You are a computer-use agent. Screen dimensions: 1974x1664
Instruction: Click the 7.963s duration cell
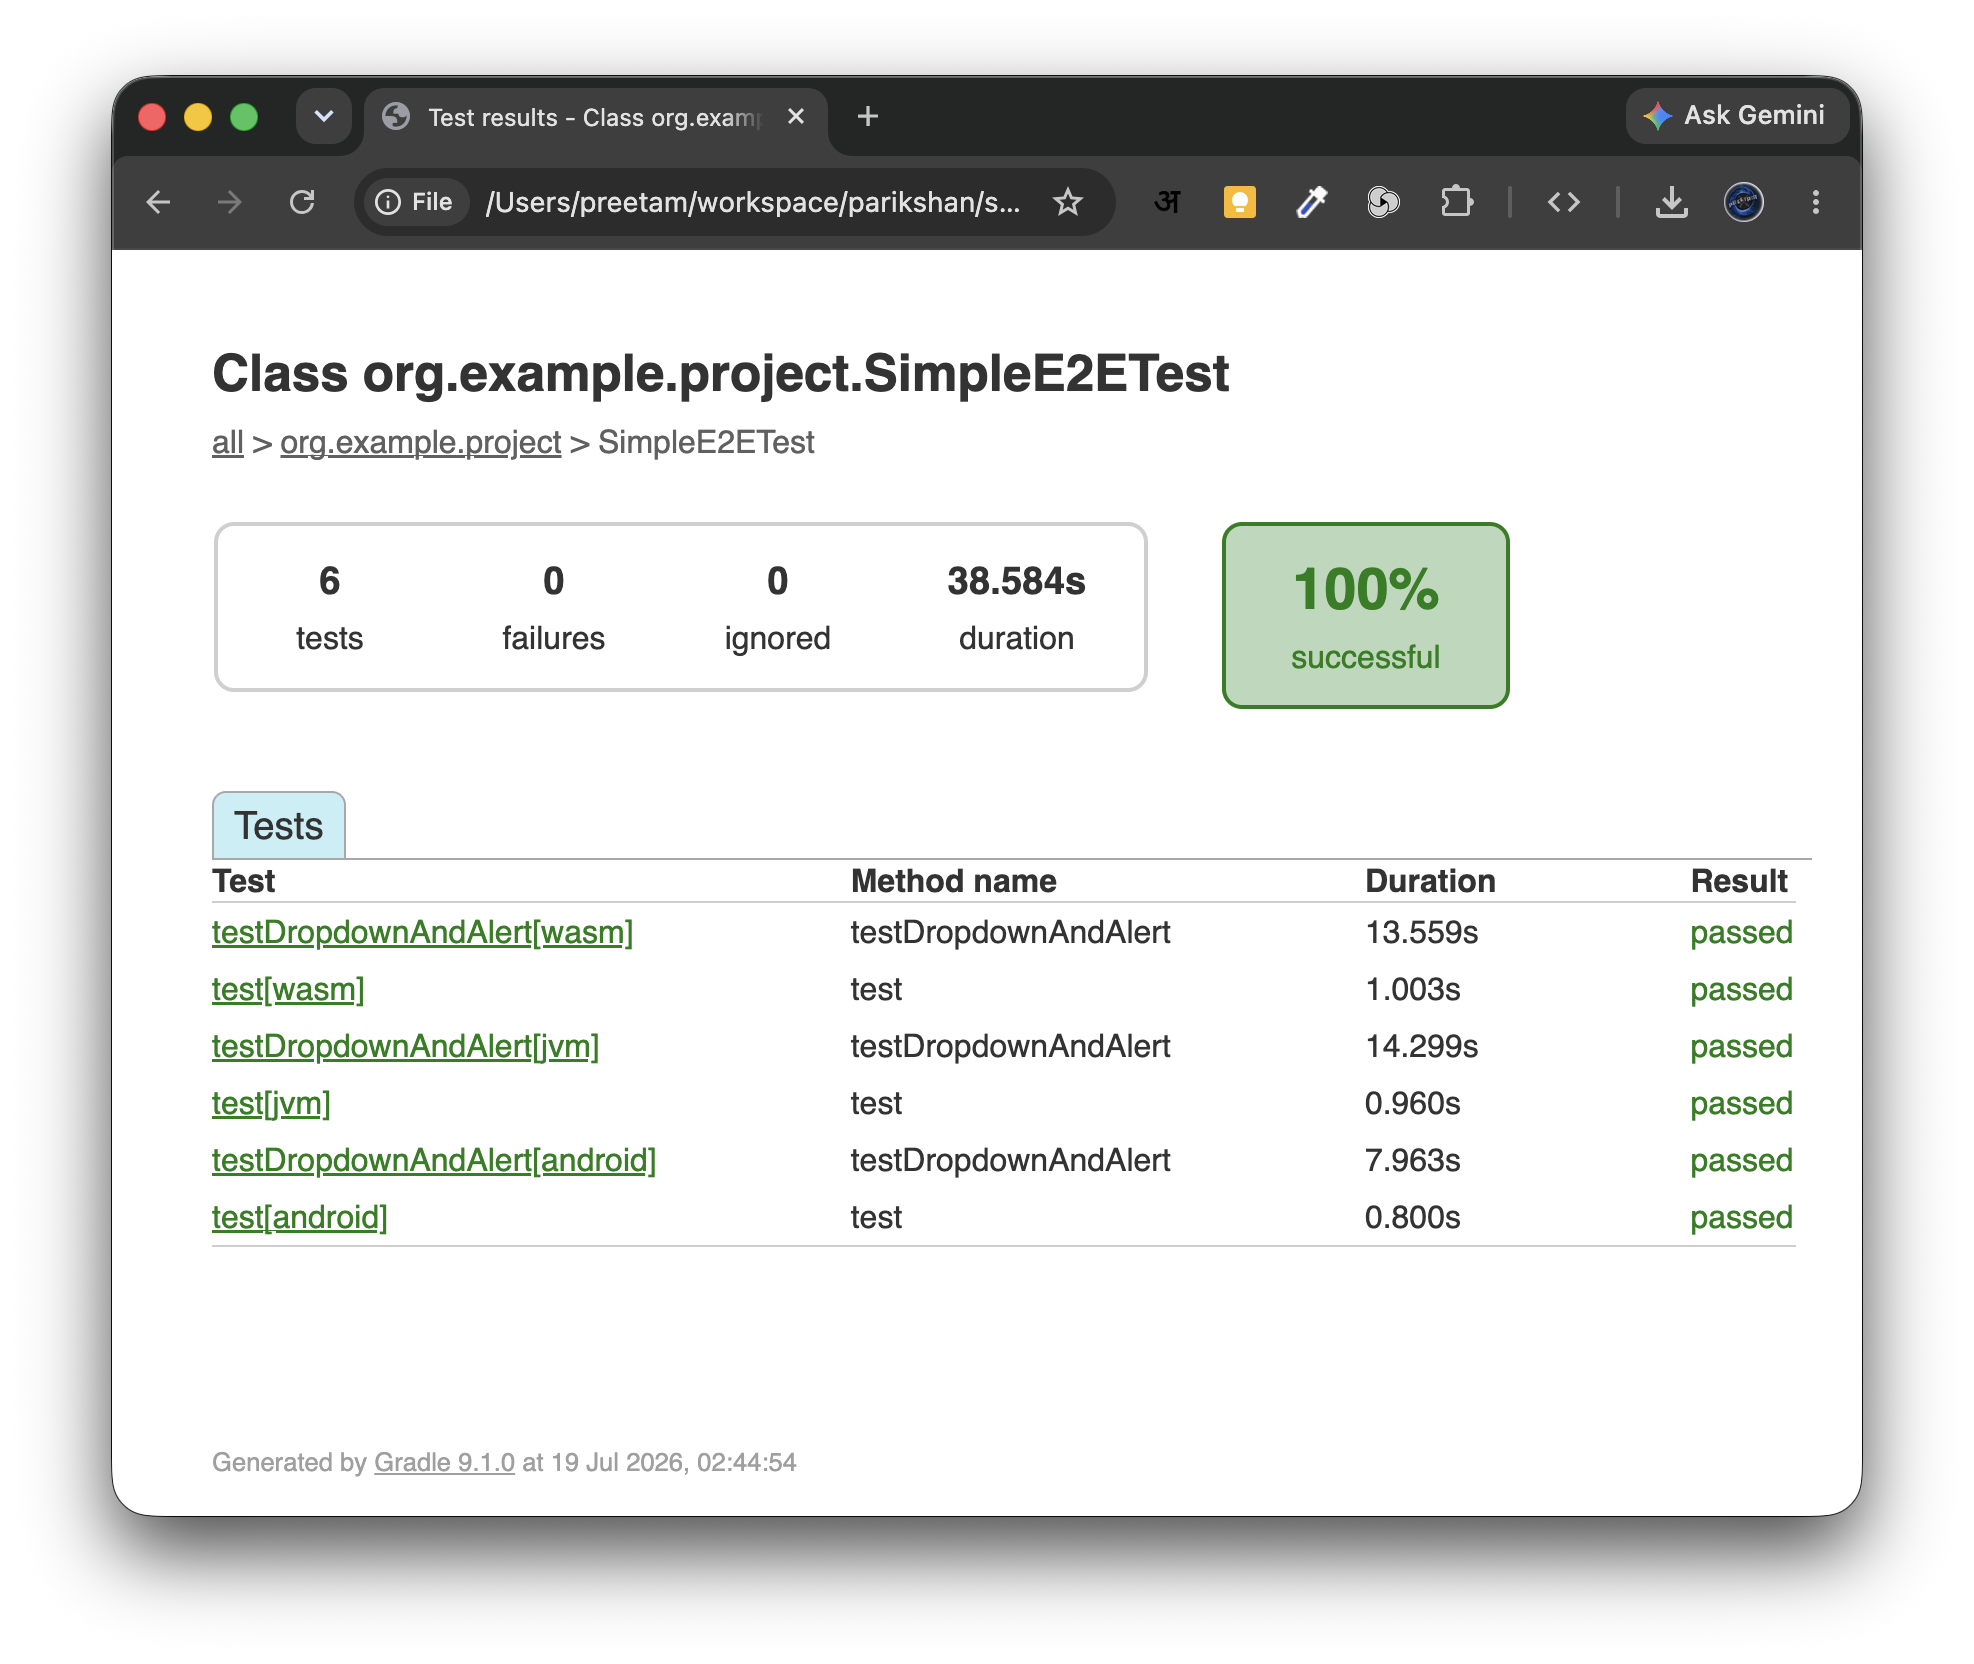[1412, 1161]
